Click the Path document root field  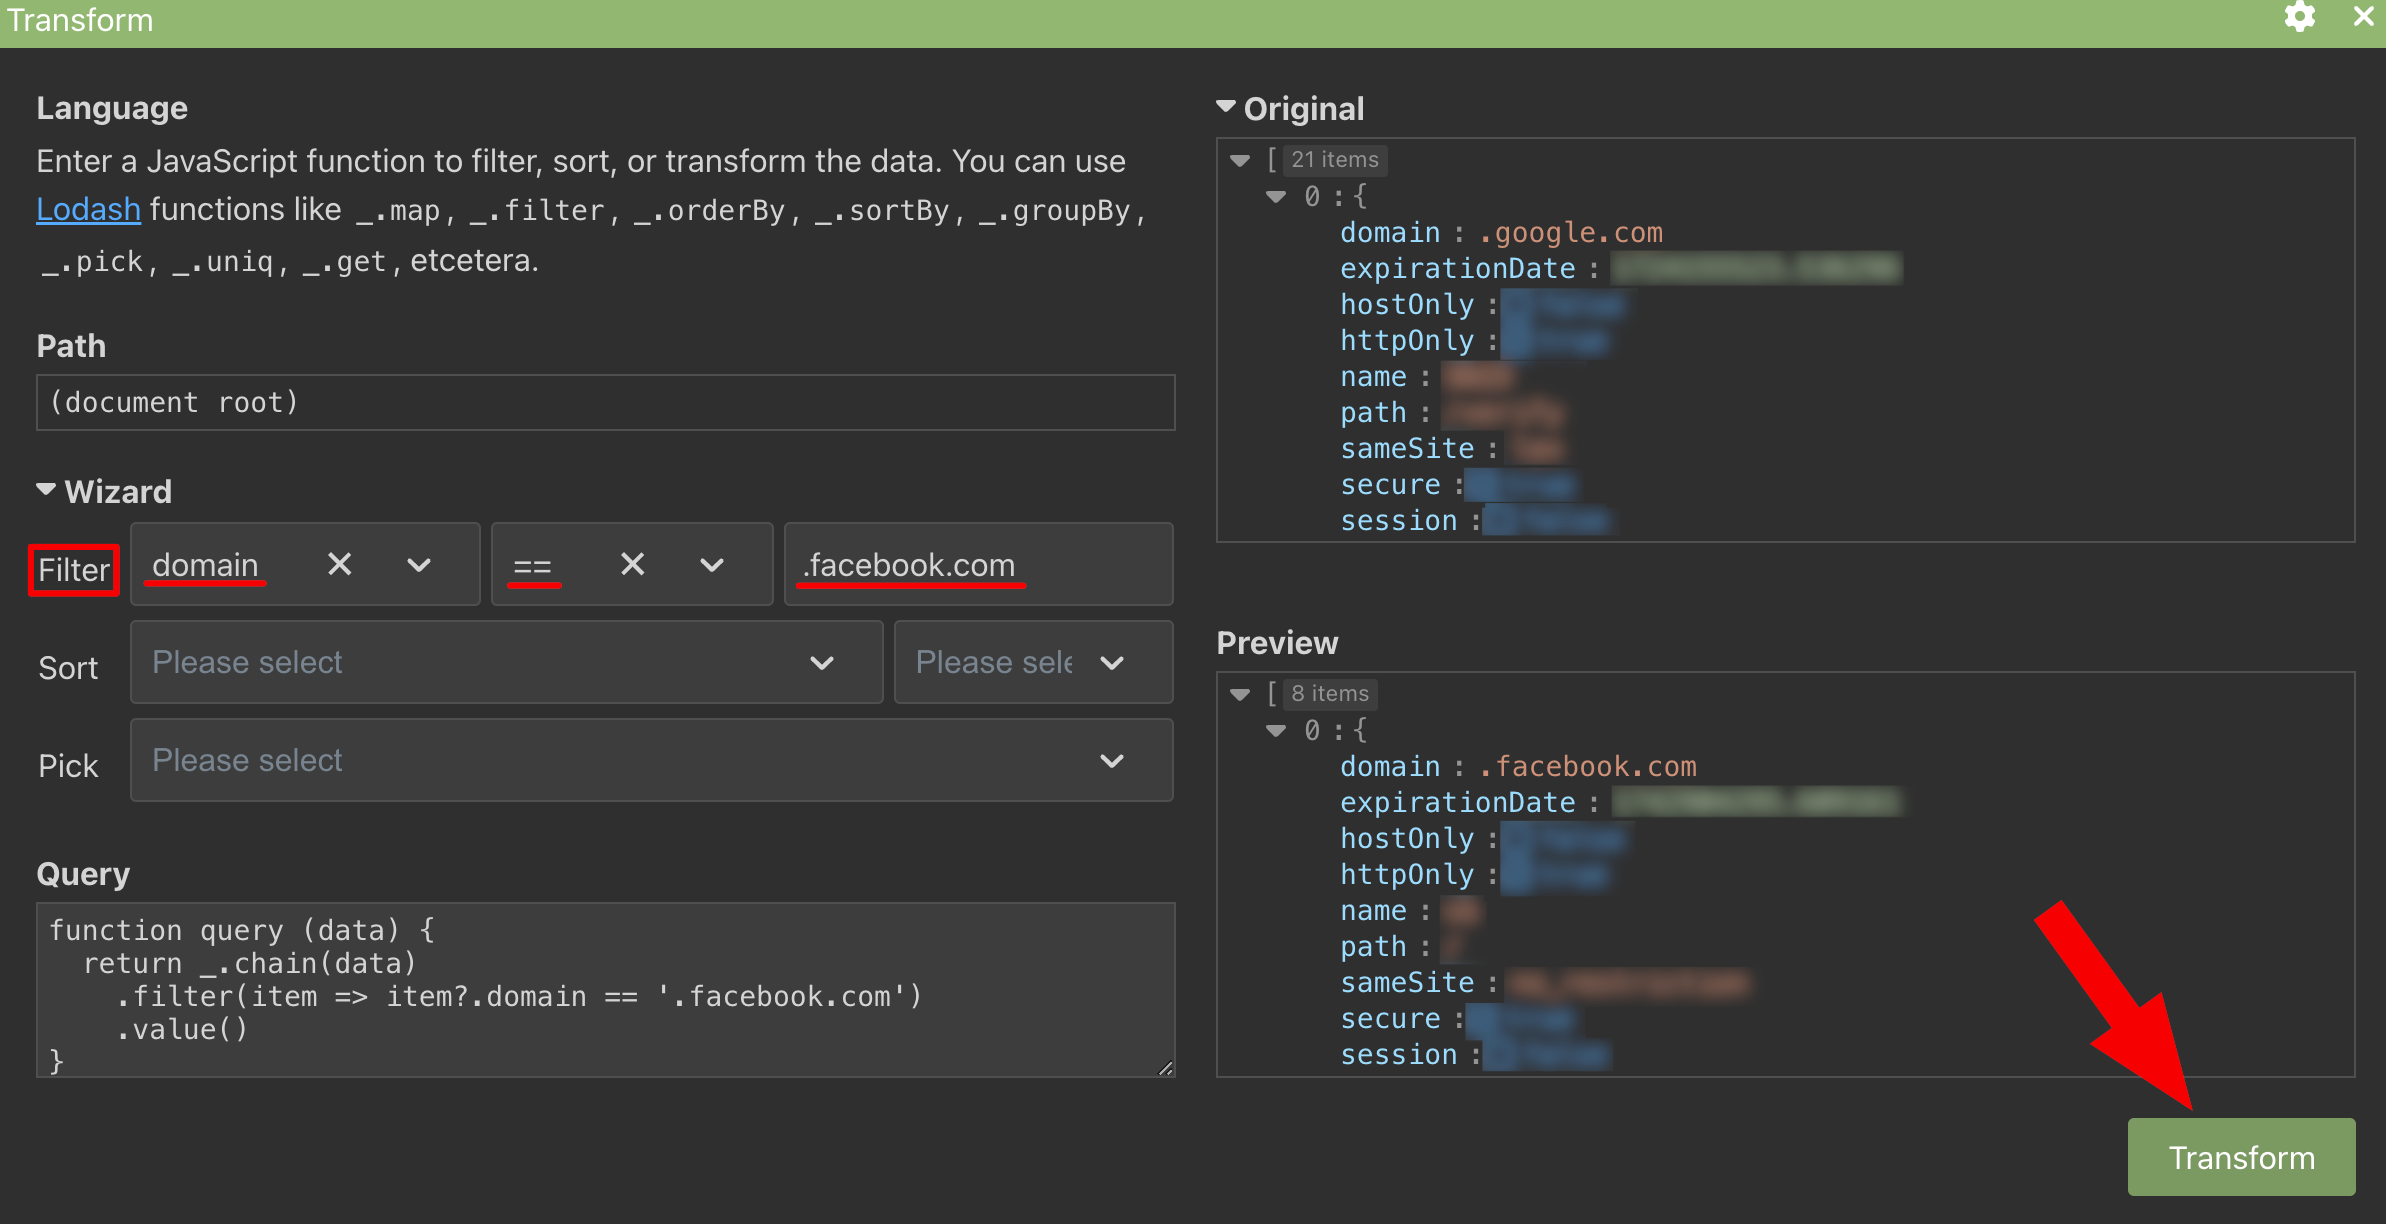(x=605, y=402)
